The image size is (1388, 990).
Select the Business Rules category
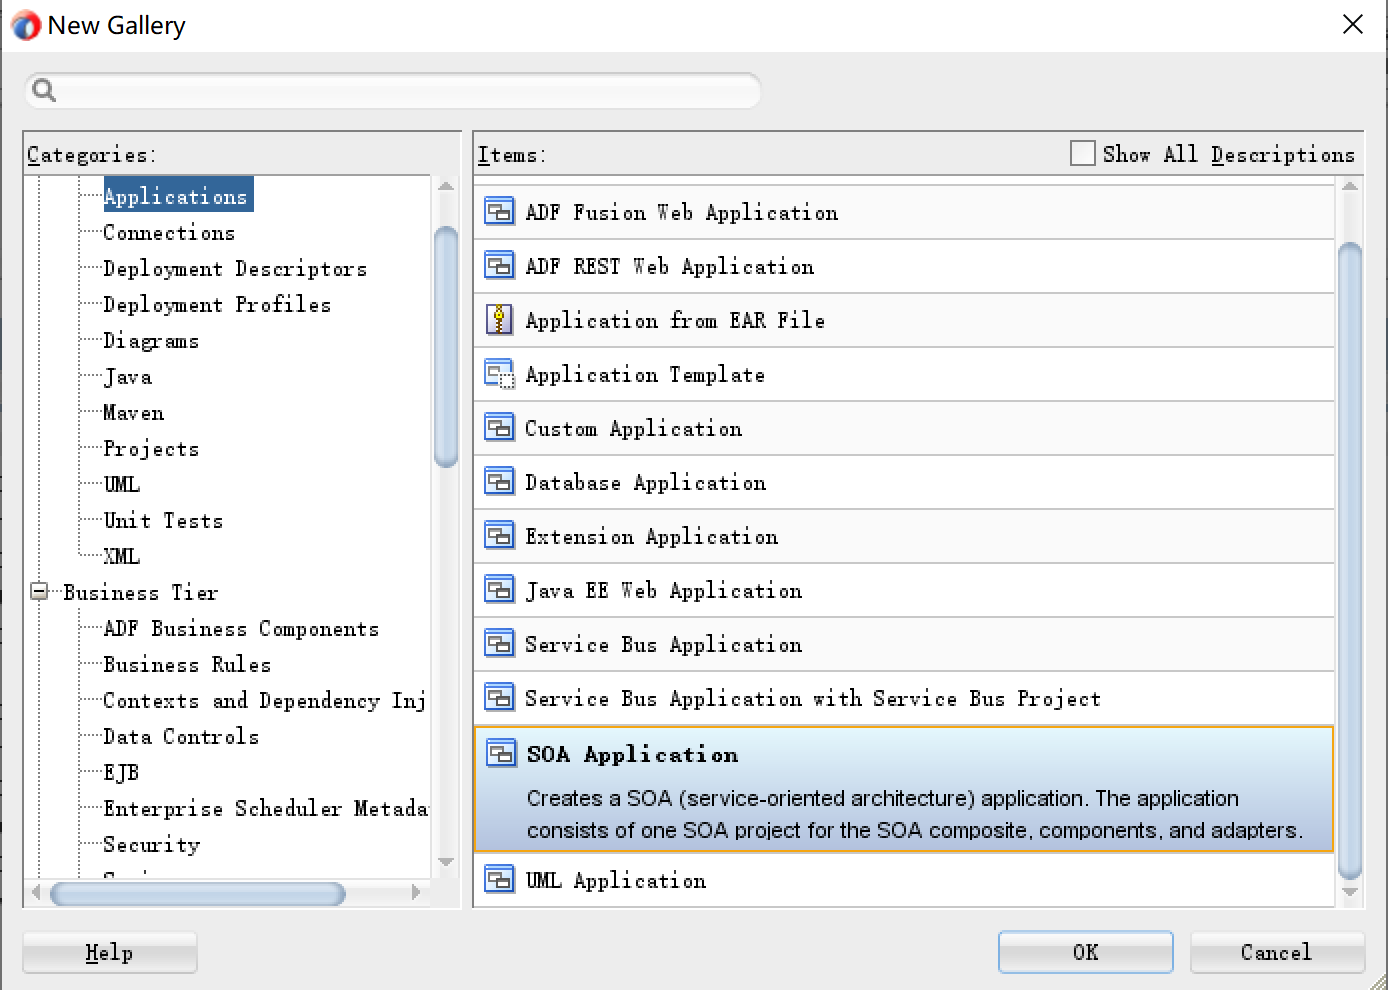pyautogui.click(x=187, y=665)
